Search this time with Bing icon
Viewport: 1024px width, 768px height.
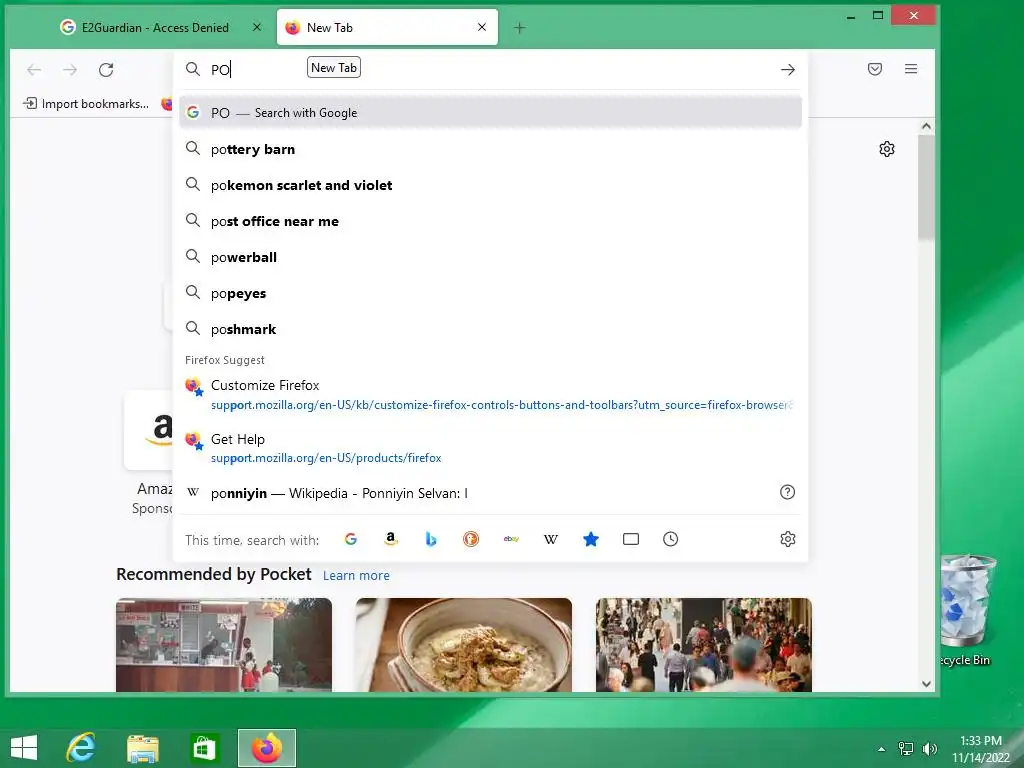coord(430,539)
